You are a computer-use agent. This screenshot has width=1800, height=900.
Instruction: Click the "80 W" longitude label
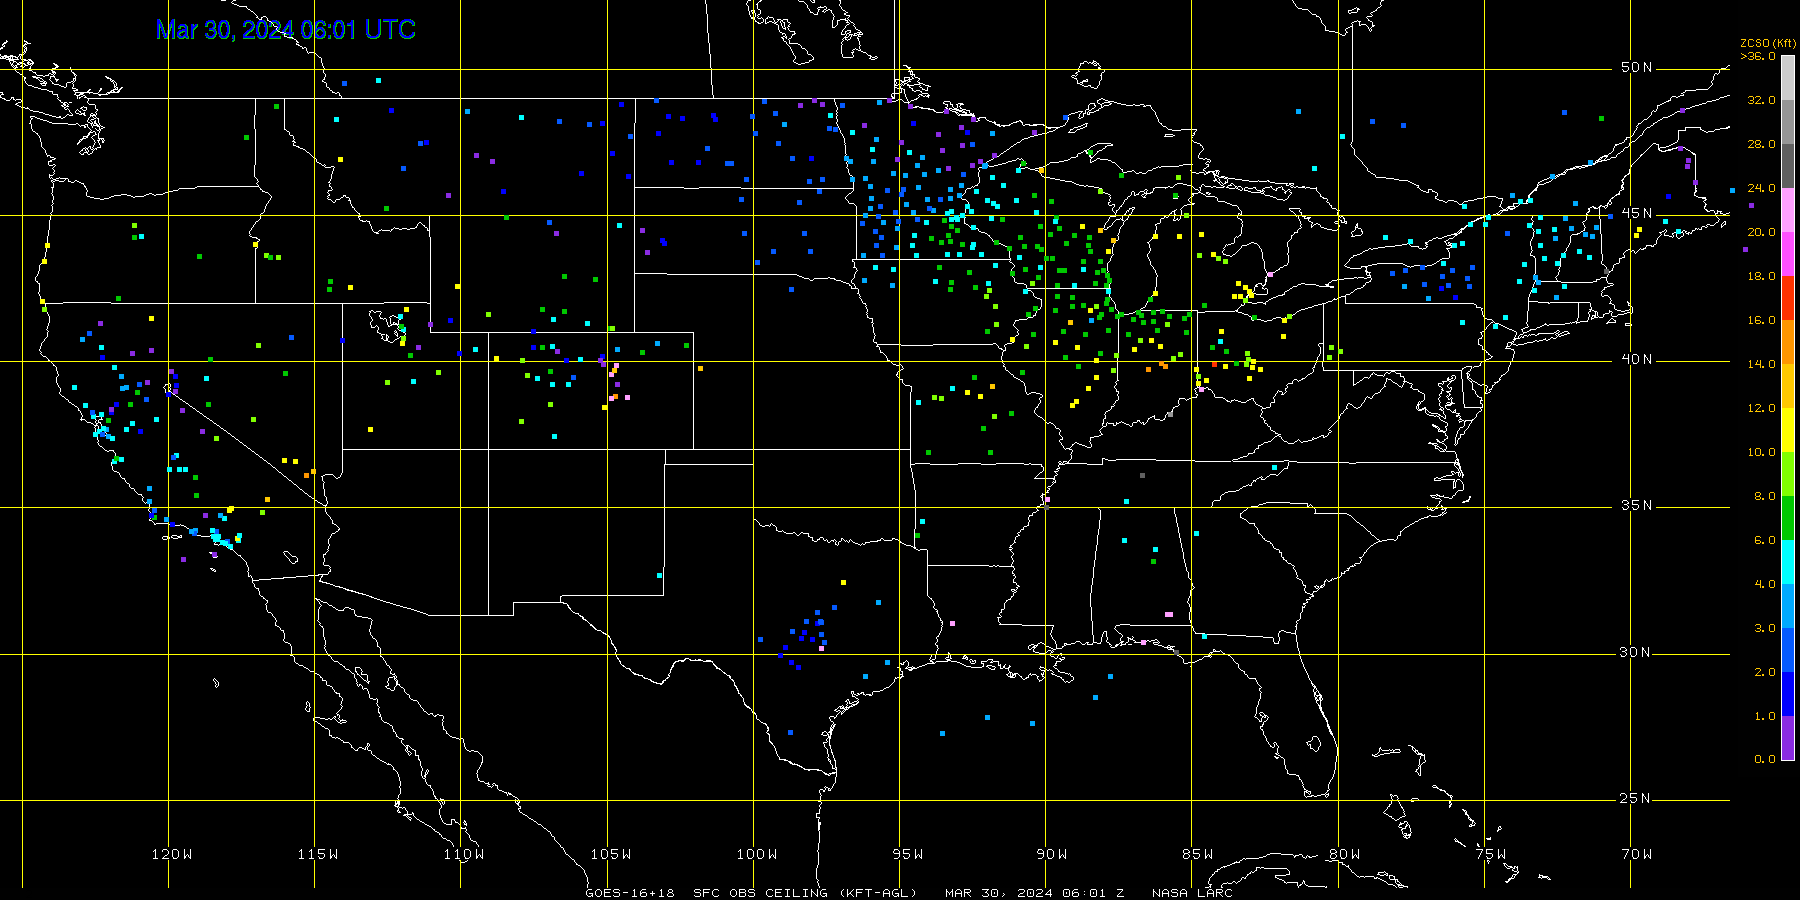click(1344, 854)
